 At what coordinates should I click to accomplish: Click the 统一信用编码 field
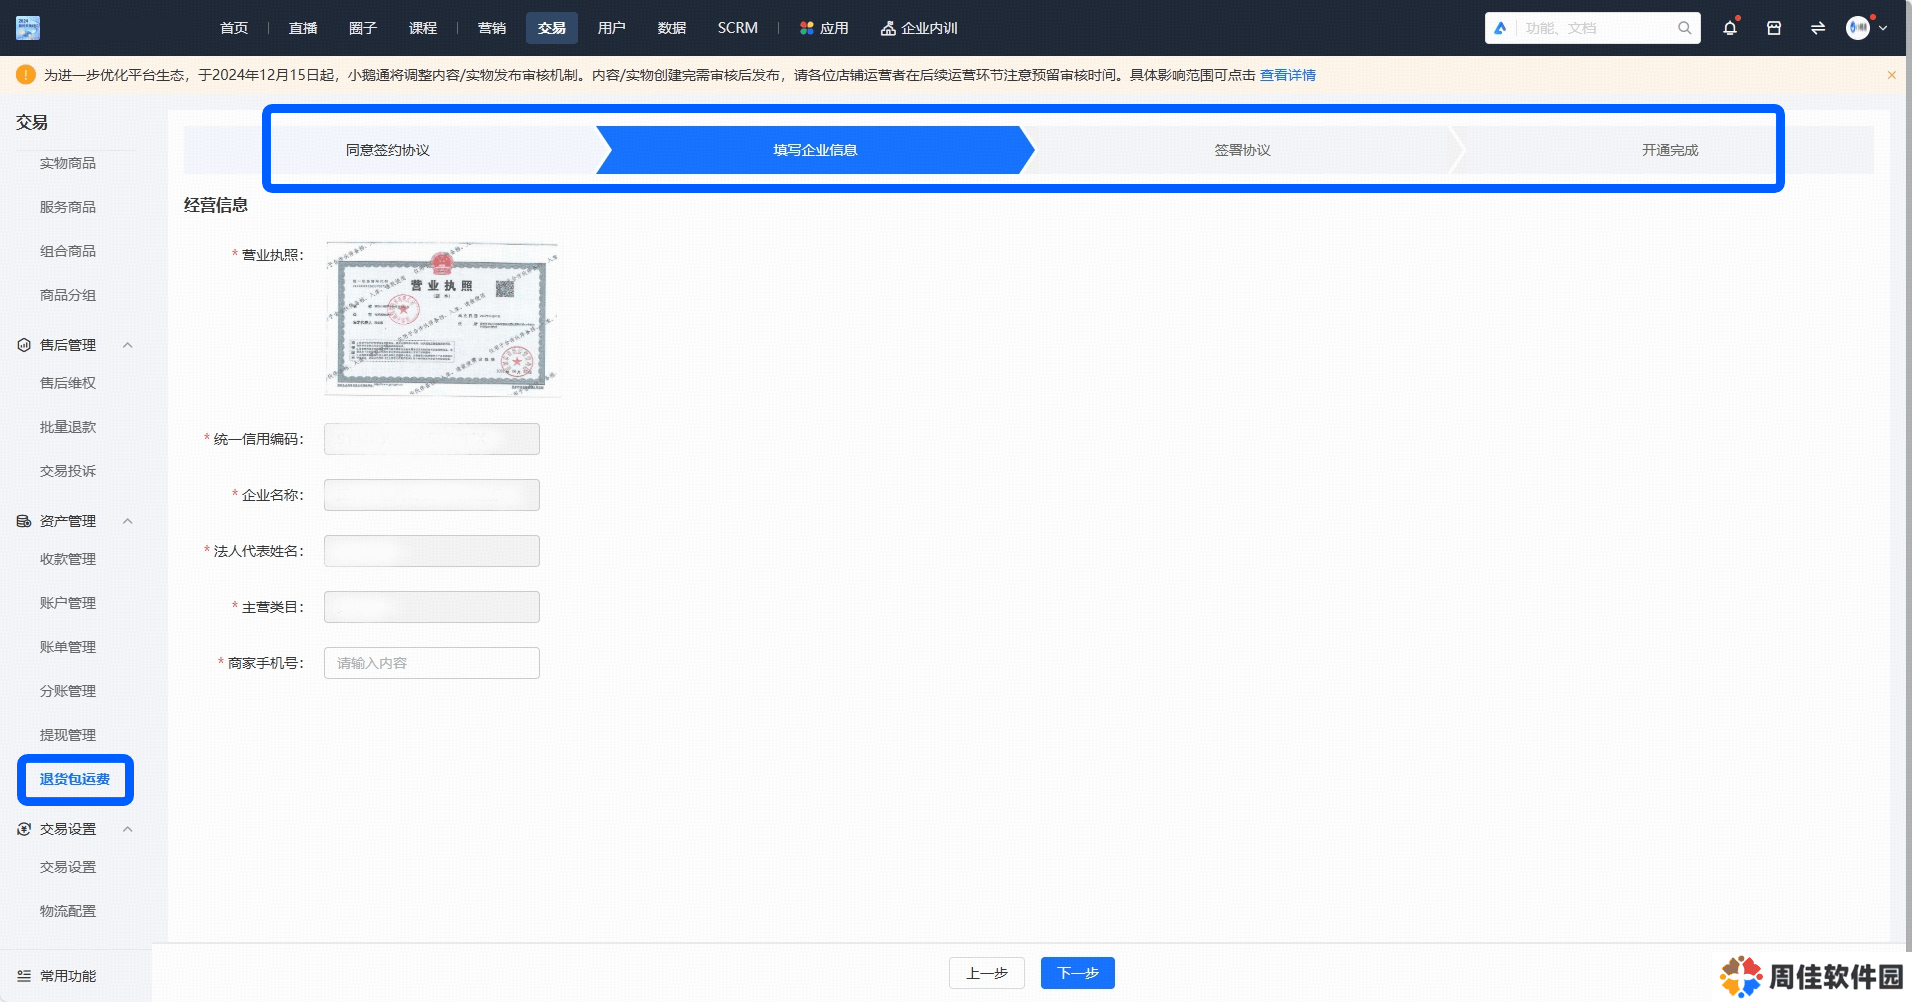pos(432,439)
